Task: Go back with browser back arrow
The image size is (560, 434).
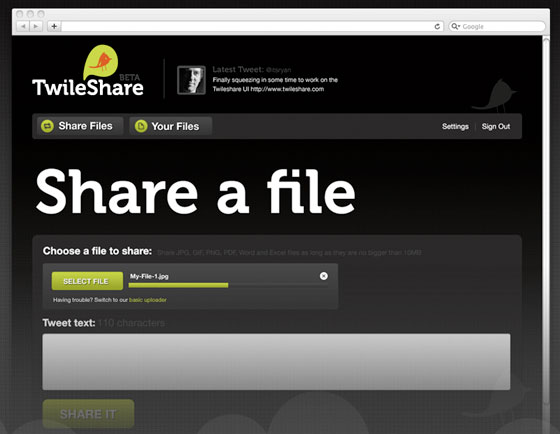Action: click(23, 26)
